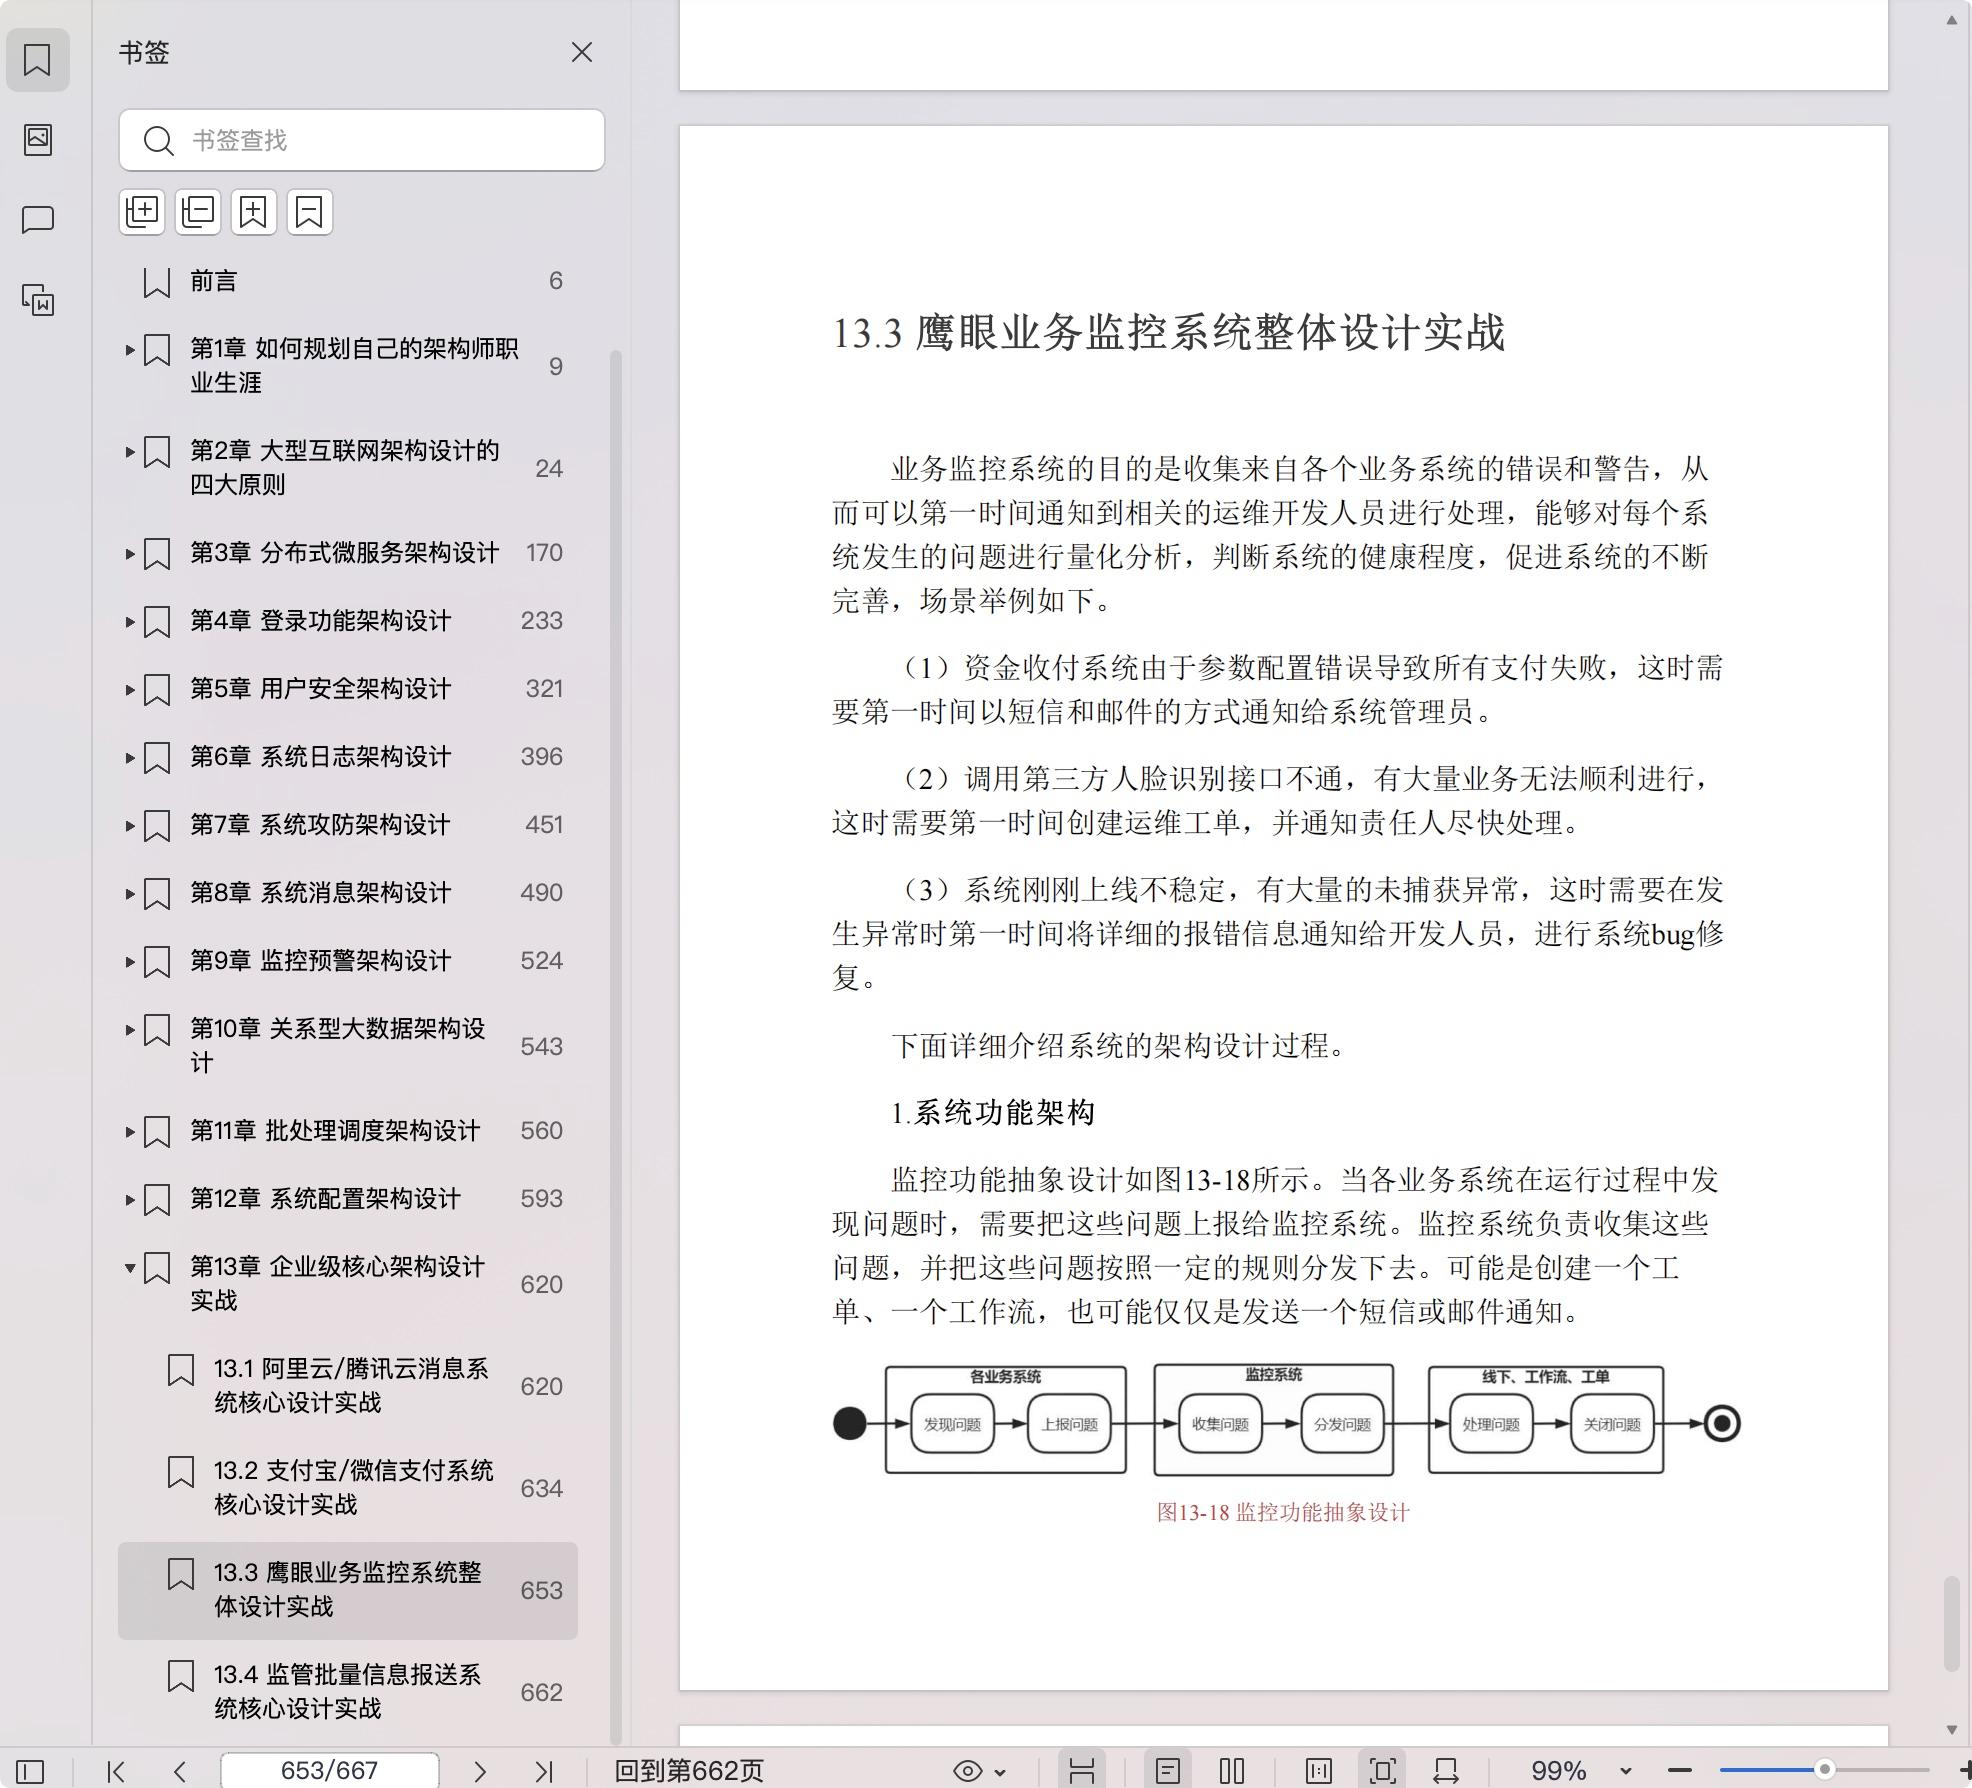The width and height of the screenshot is (1972, 1788).
Task: Open bookmark 13.3 鹰眼业务监控系统
Action: 347,1590
